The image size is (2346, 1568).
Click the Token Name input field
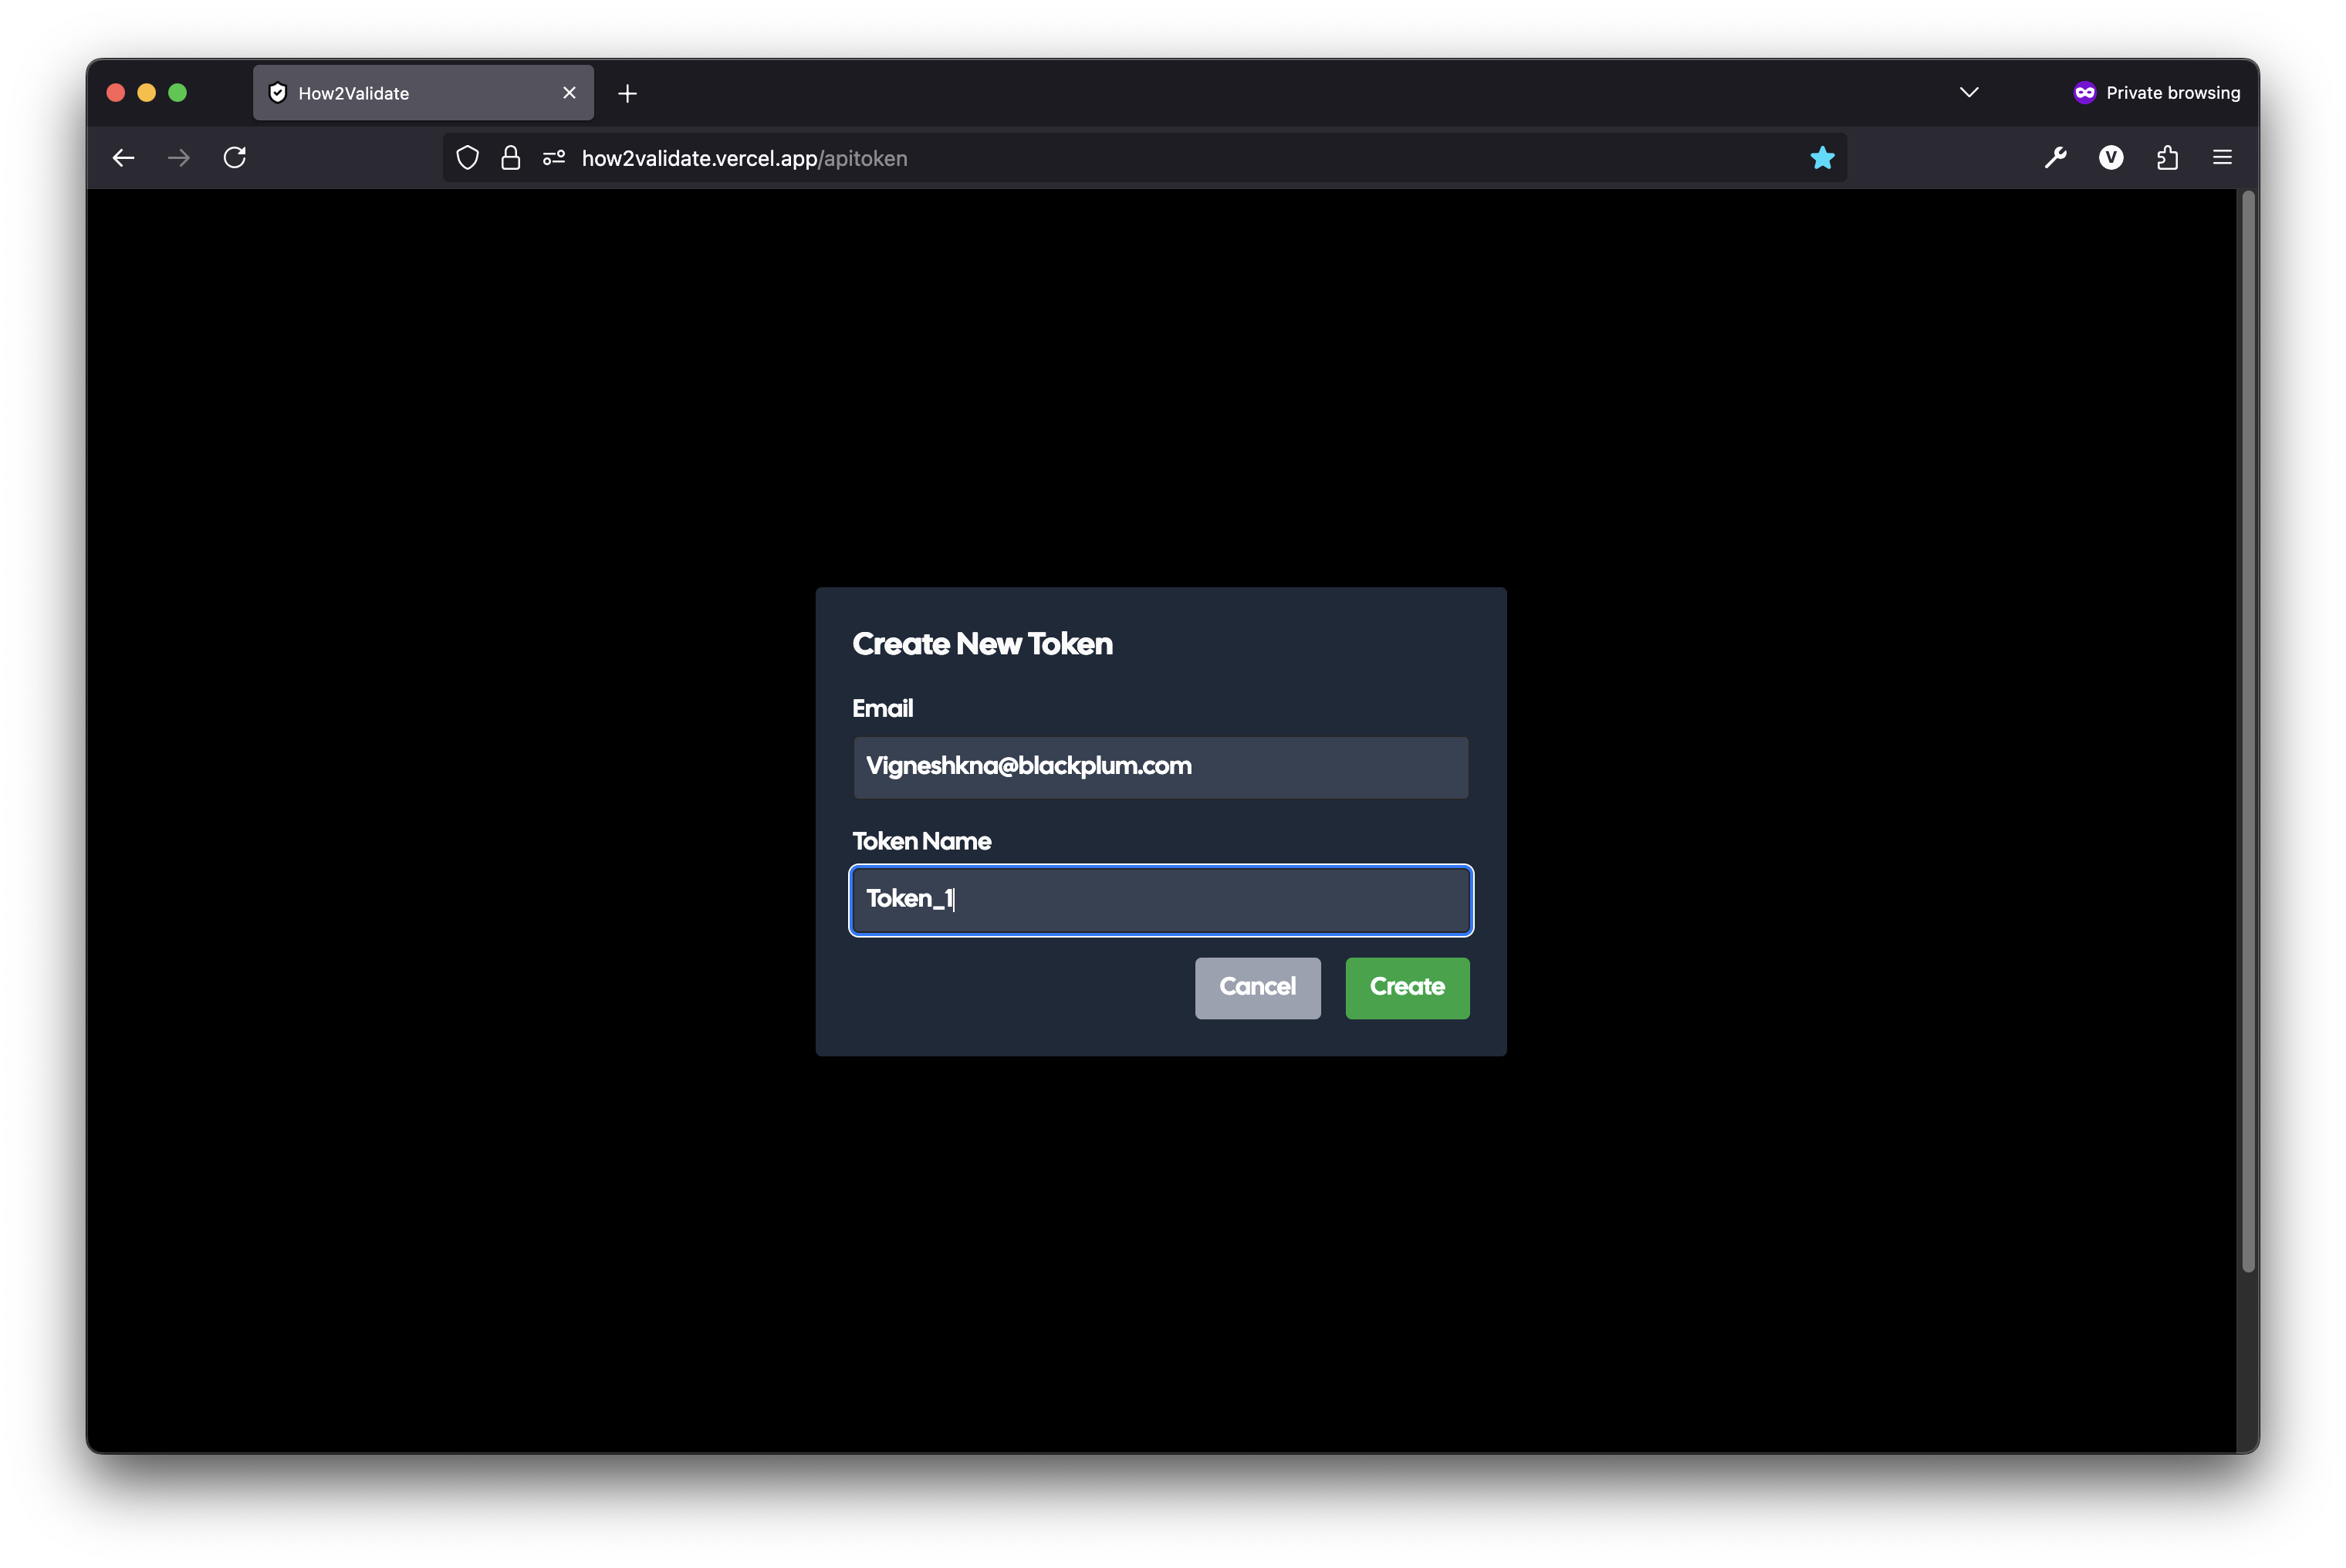pos(1160,900)
